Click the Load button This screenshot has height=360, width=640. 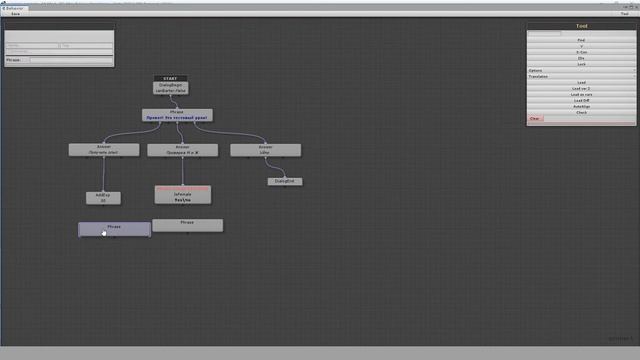pos(581,82)
